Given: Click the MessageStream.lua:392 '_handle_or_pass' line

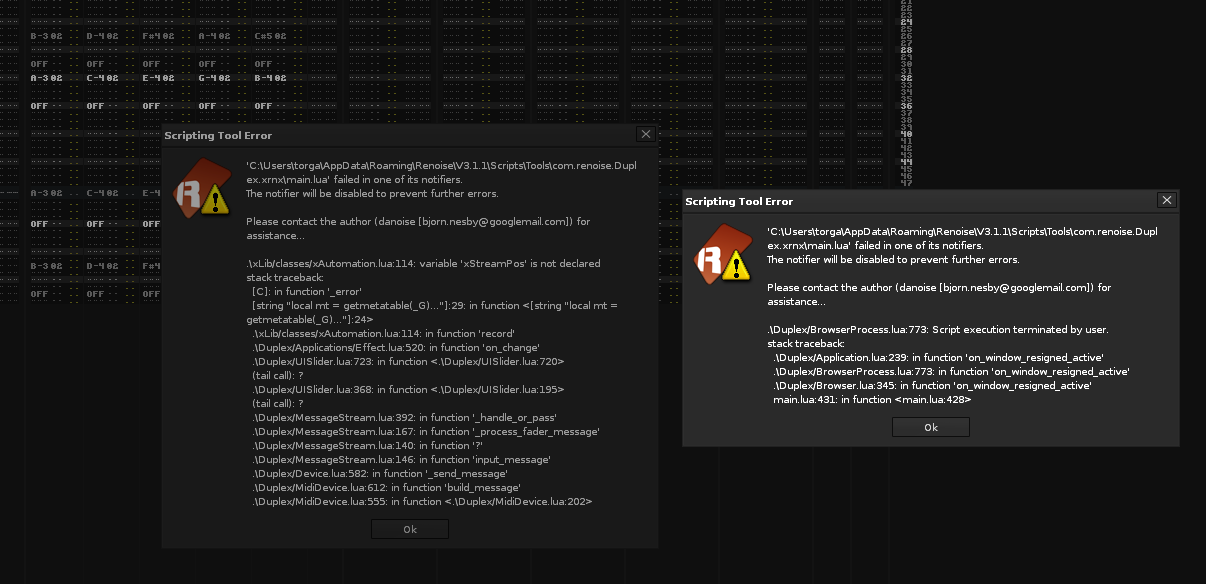Looking at the screenshot, I should (405, 417).
